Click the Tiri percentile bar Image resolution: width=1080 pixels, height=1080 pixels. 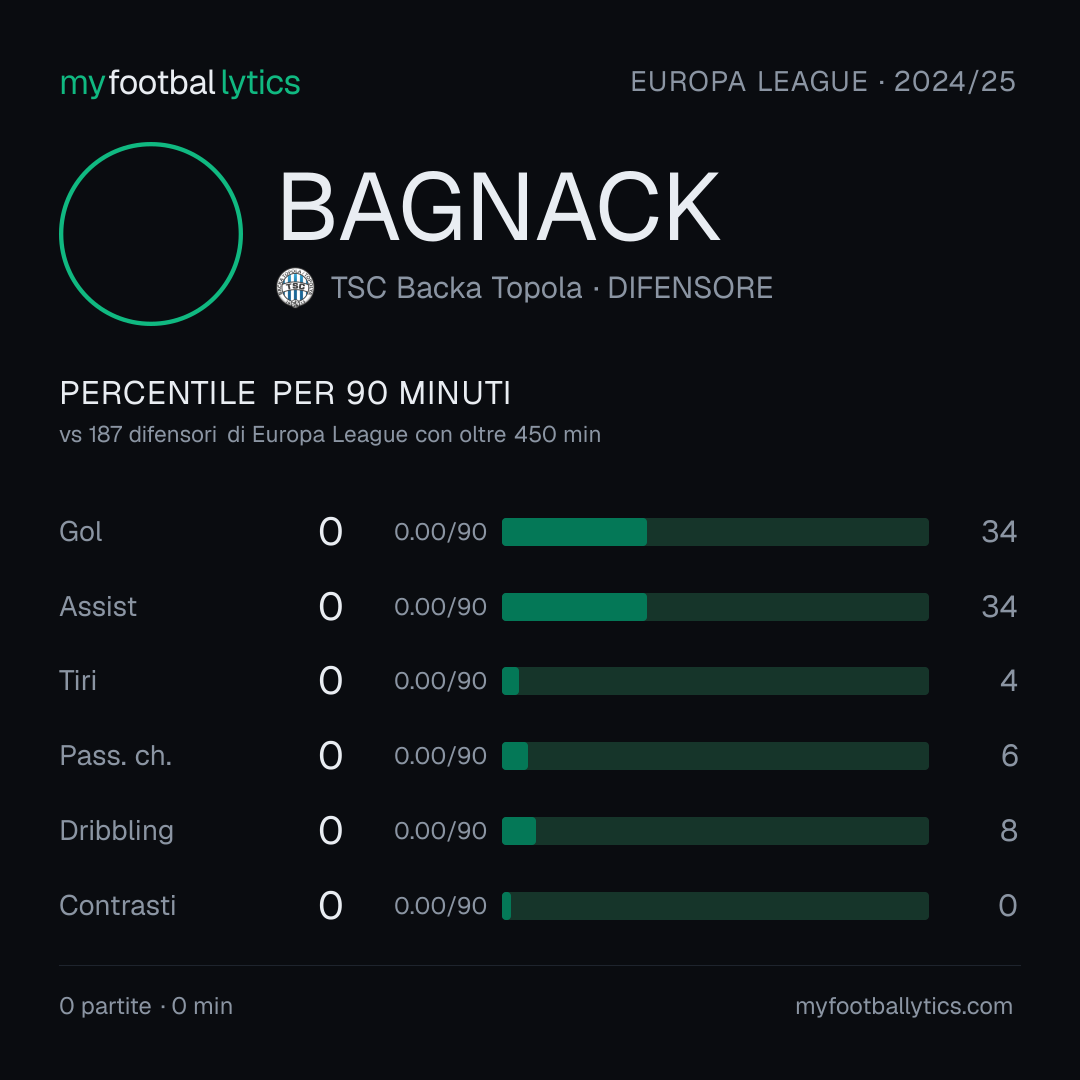tap(715, 681)
